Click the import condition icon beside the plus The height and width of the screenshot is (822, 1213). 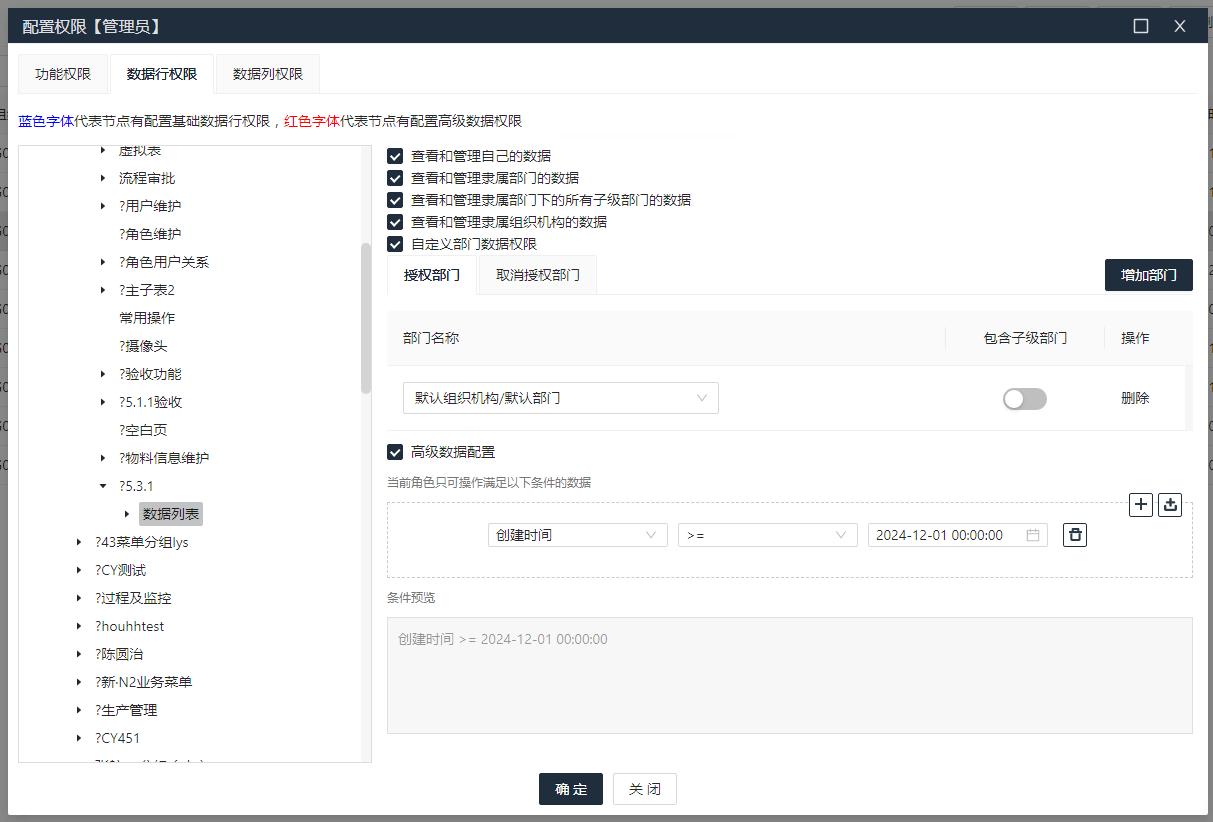click(1169, 504)
